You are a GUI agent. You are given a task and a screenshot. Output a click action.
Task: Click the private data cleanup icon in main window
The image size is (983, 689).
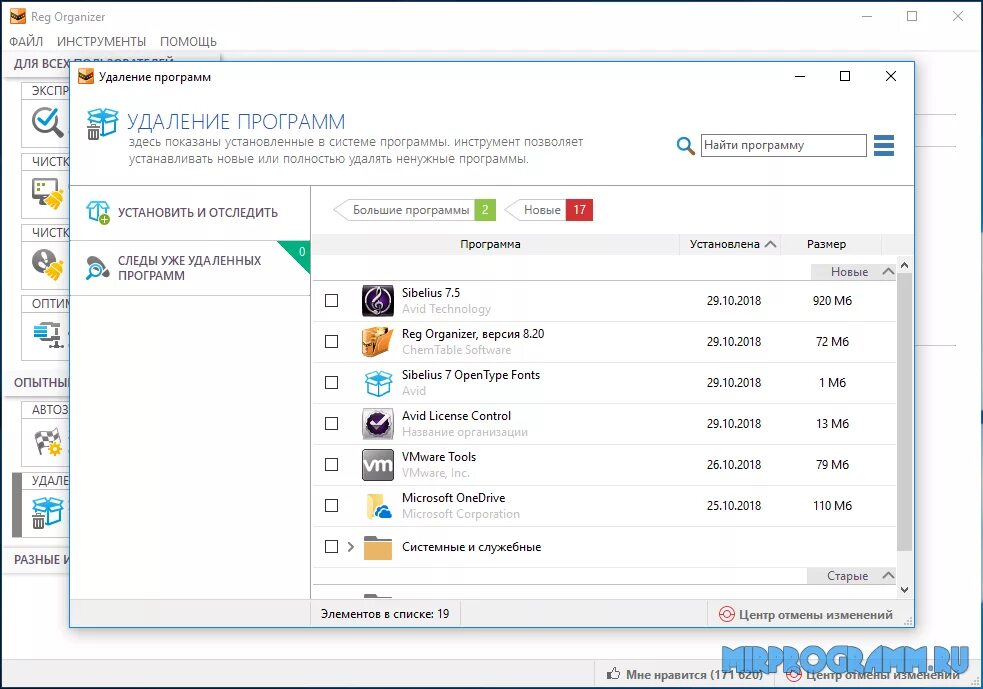pyautogui.click(x=48, y=264)
